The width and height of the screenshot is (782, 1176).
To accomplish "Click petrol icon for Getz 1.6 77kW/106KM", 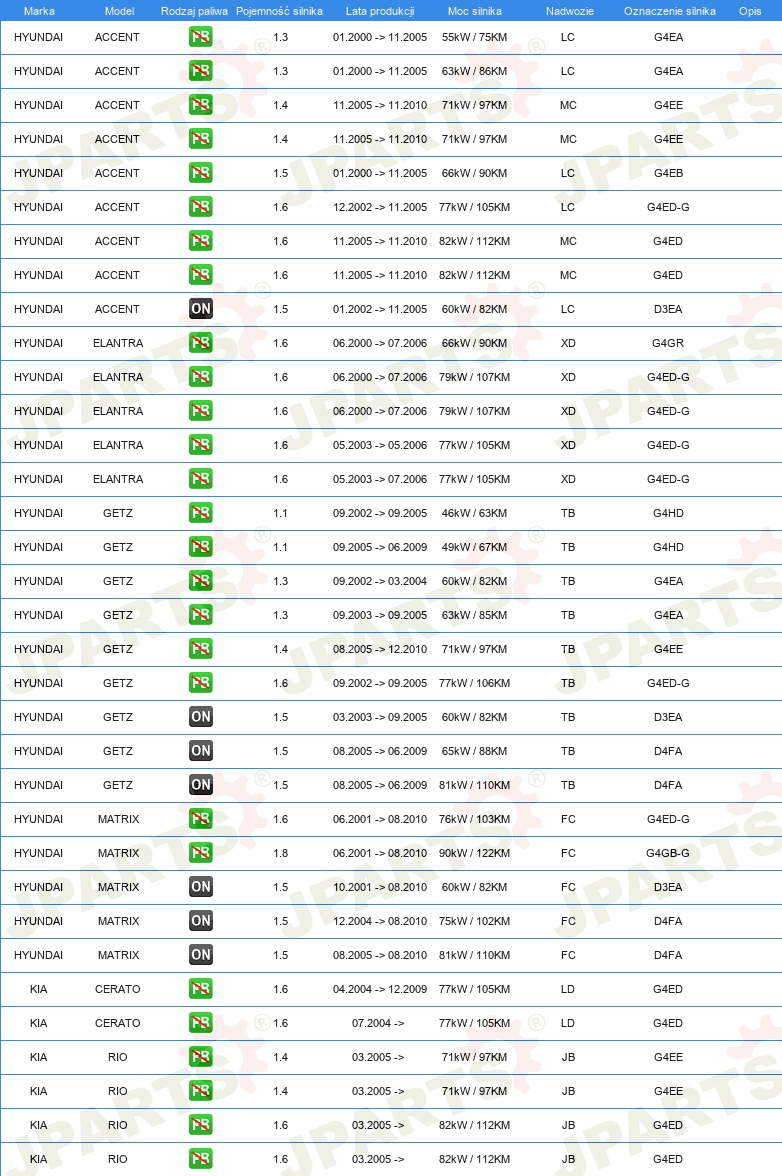I will [200, 683].
